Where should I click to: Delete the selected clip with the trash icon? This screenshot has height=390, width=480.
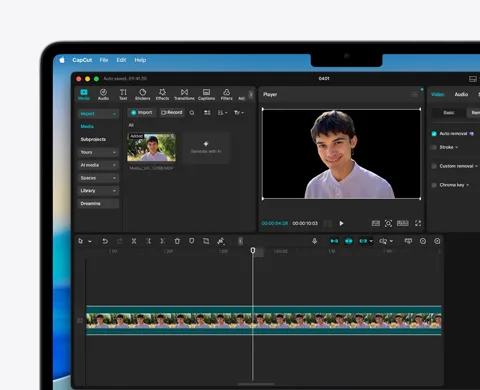tap(177, 241)
